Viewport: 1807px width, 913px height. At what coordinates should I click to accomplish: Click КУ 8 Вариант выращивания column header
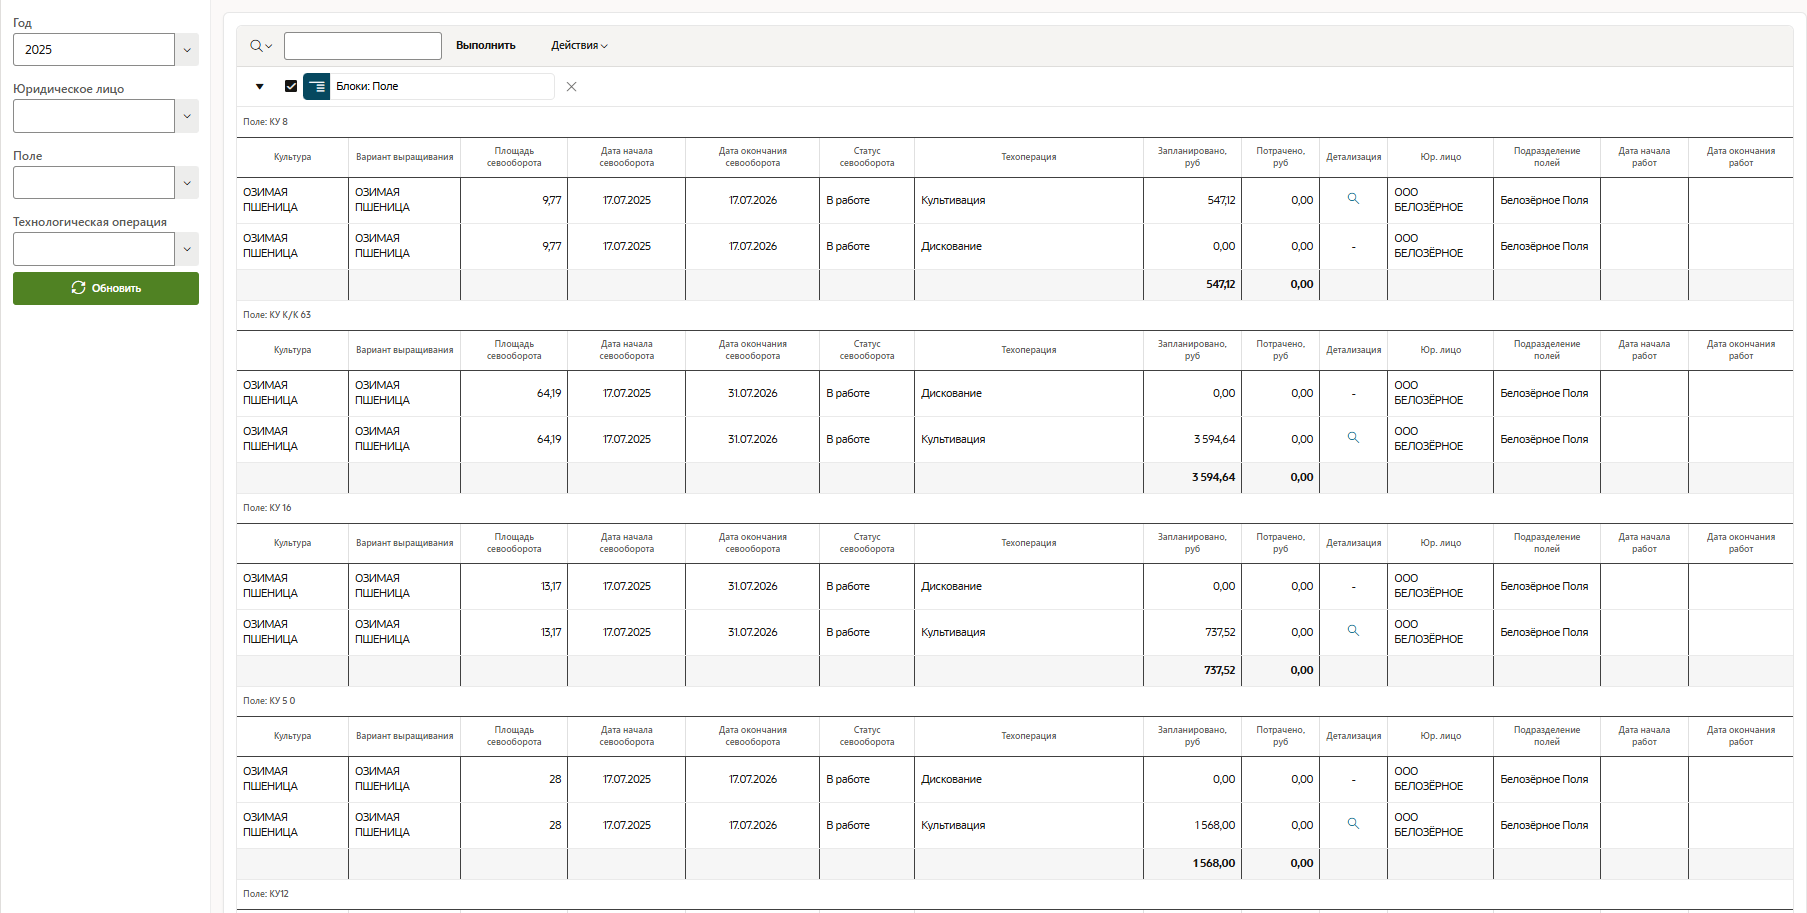[x=404, y=157]
